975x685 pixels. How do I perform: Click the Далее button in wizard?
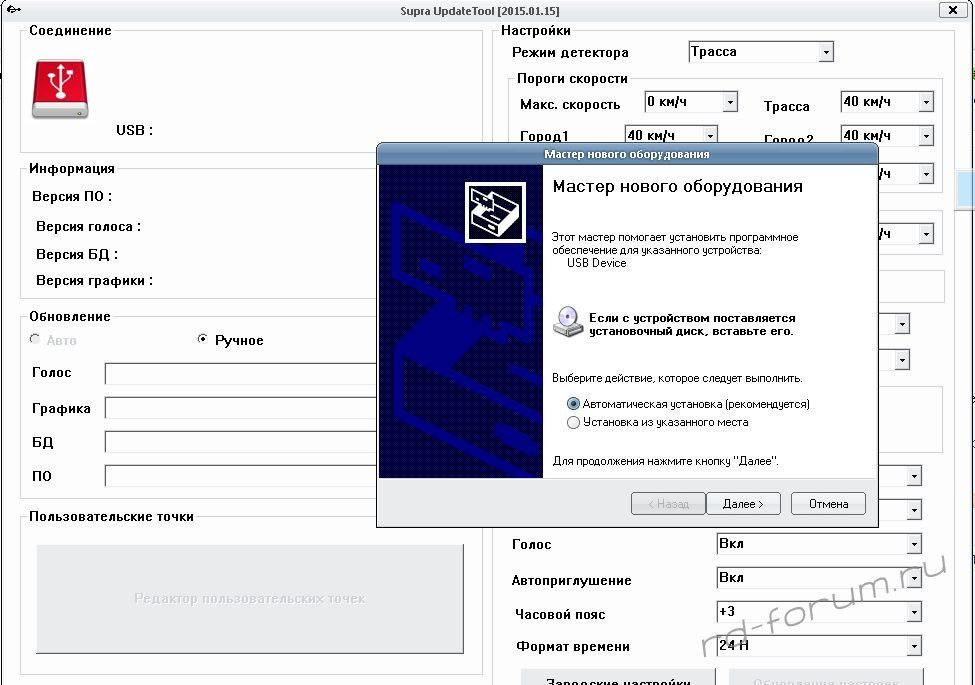tap(743, 504)
